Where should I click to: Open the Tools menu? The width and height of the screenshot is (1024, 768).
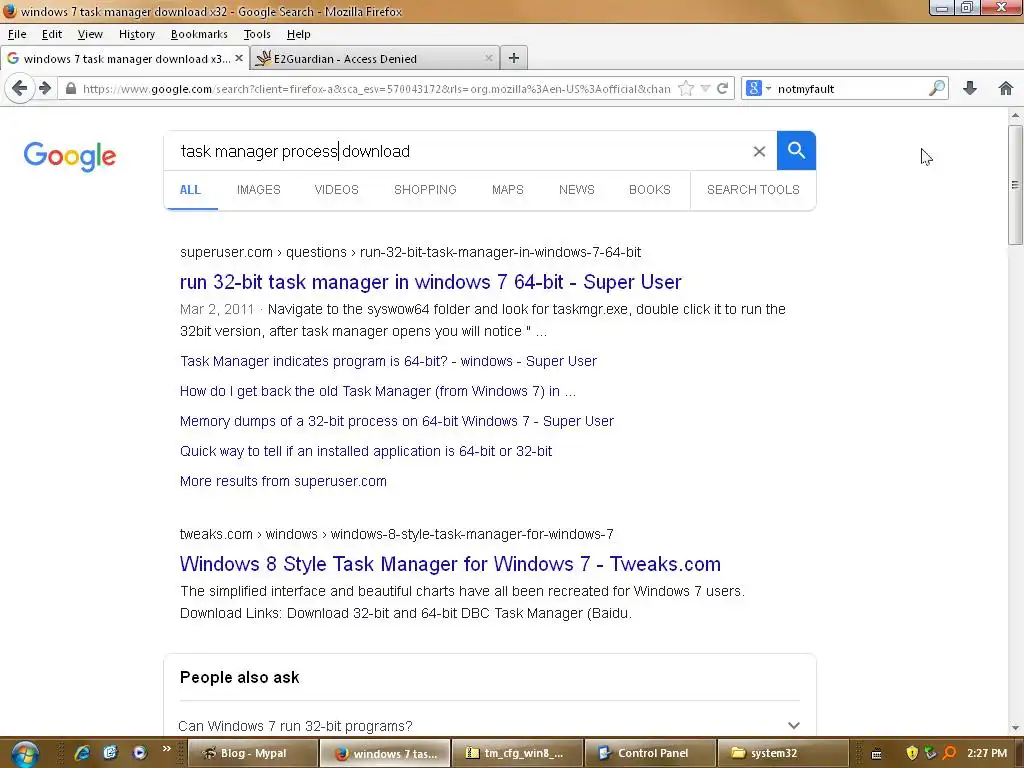coord(257,34)
